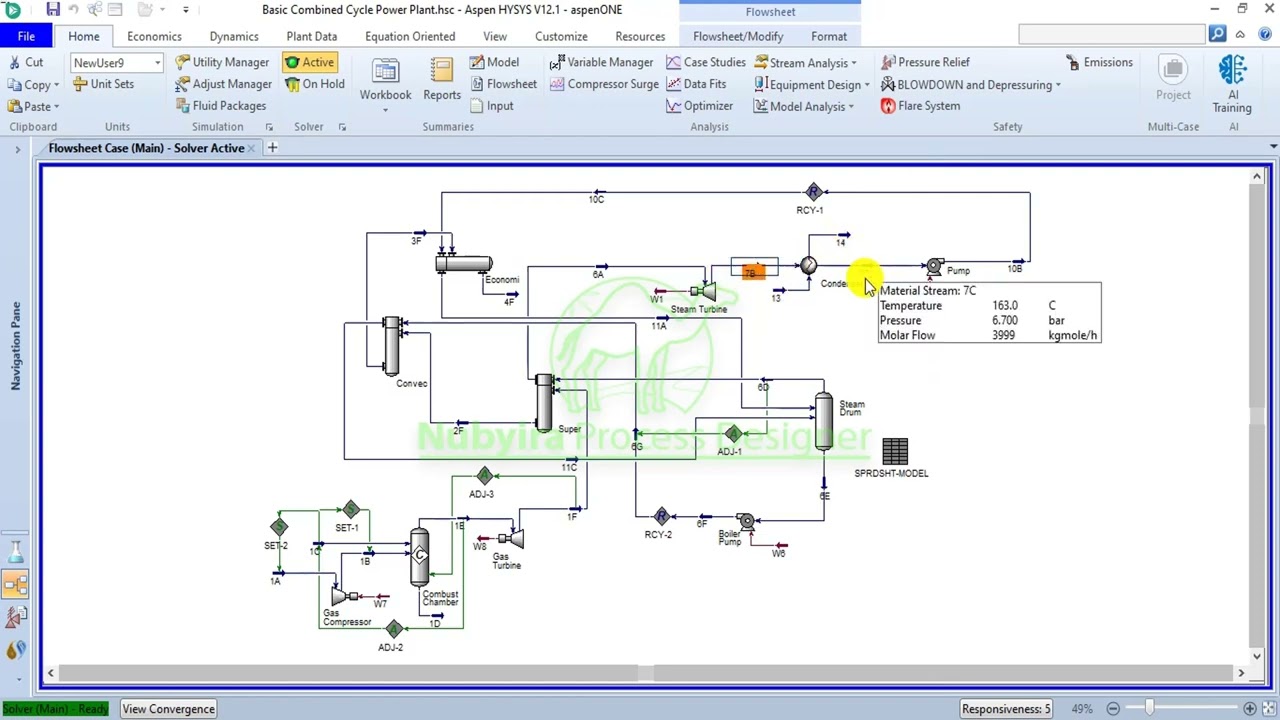Viewport: 1280px width, 720px height.
Task: Click the Cut command
Action: coord(26,62)
